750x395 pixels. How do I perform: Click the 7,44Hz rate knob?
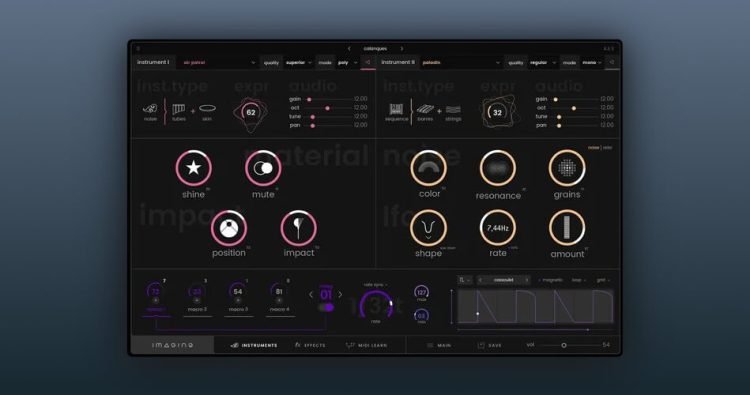click(x=497, y=228)
